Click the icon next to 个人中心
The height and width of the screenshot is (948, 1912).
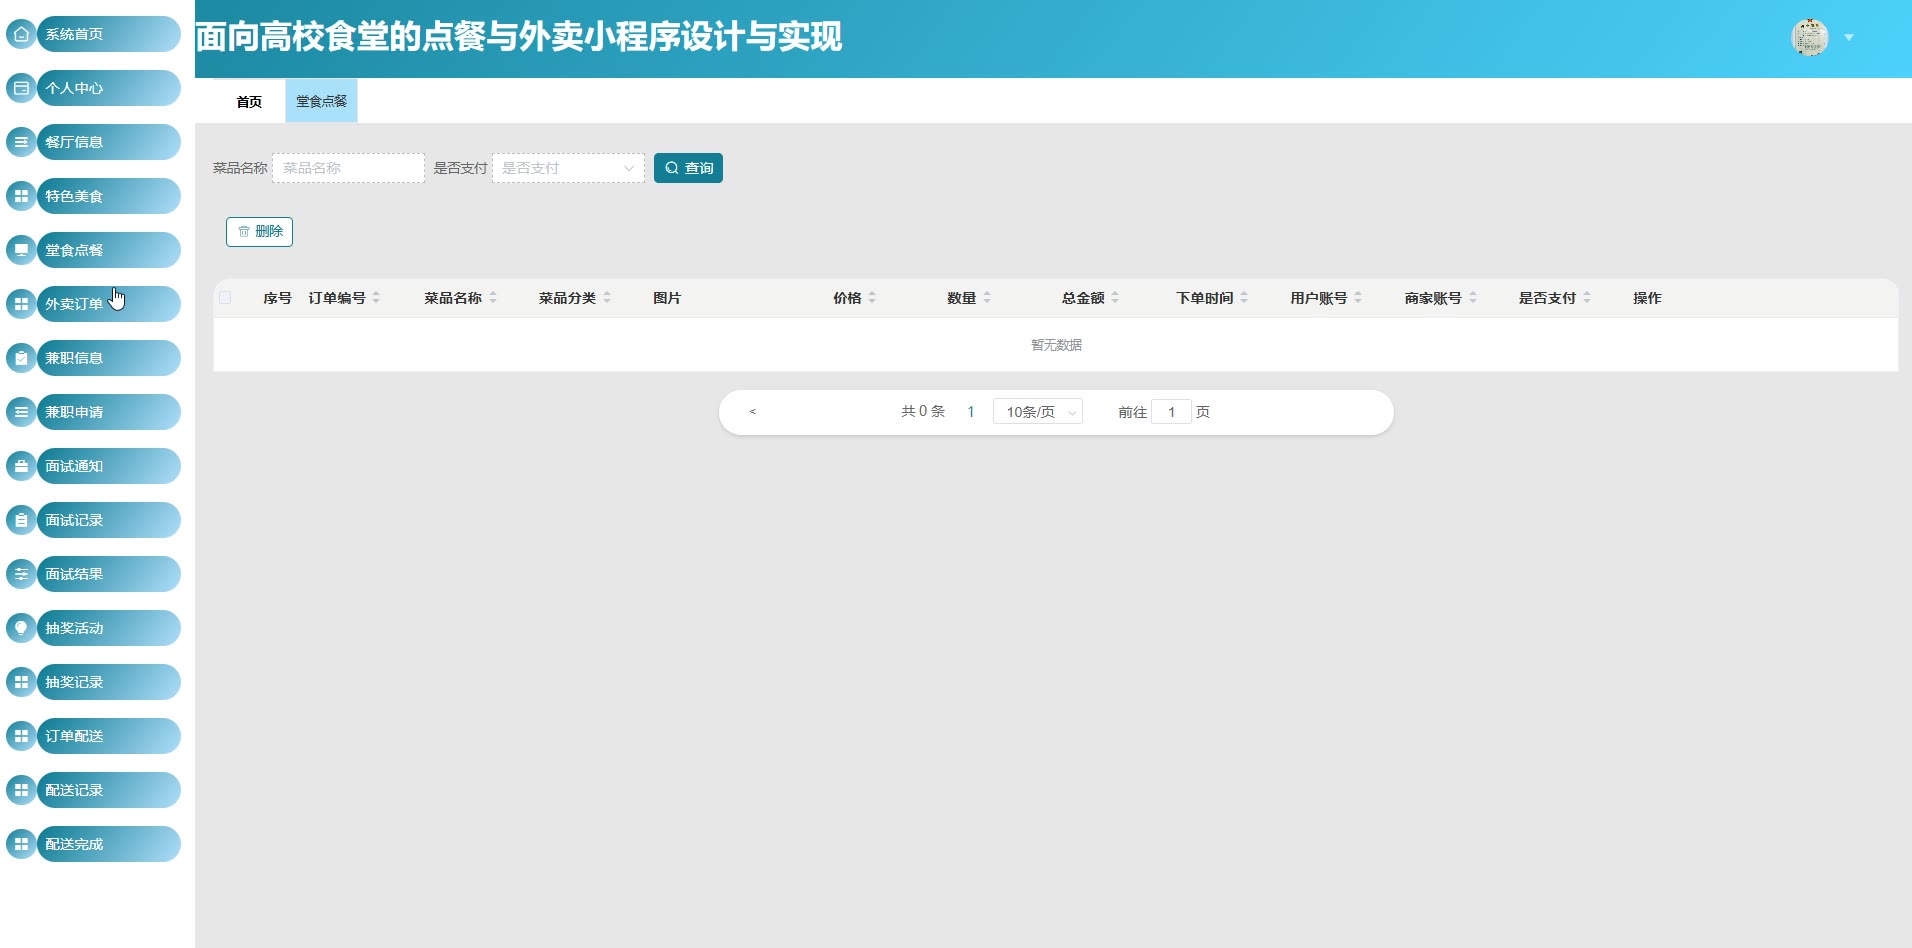pyautogui.click(x=21, y=88)
